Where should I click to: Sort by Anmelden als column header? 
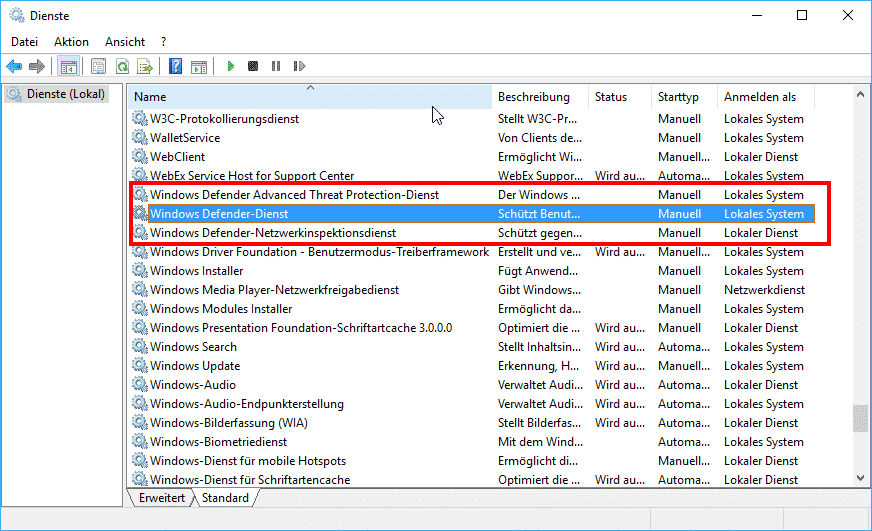766,97
